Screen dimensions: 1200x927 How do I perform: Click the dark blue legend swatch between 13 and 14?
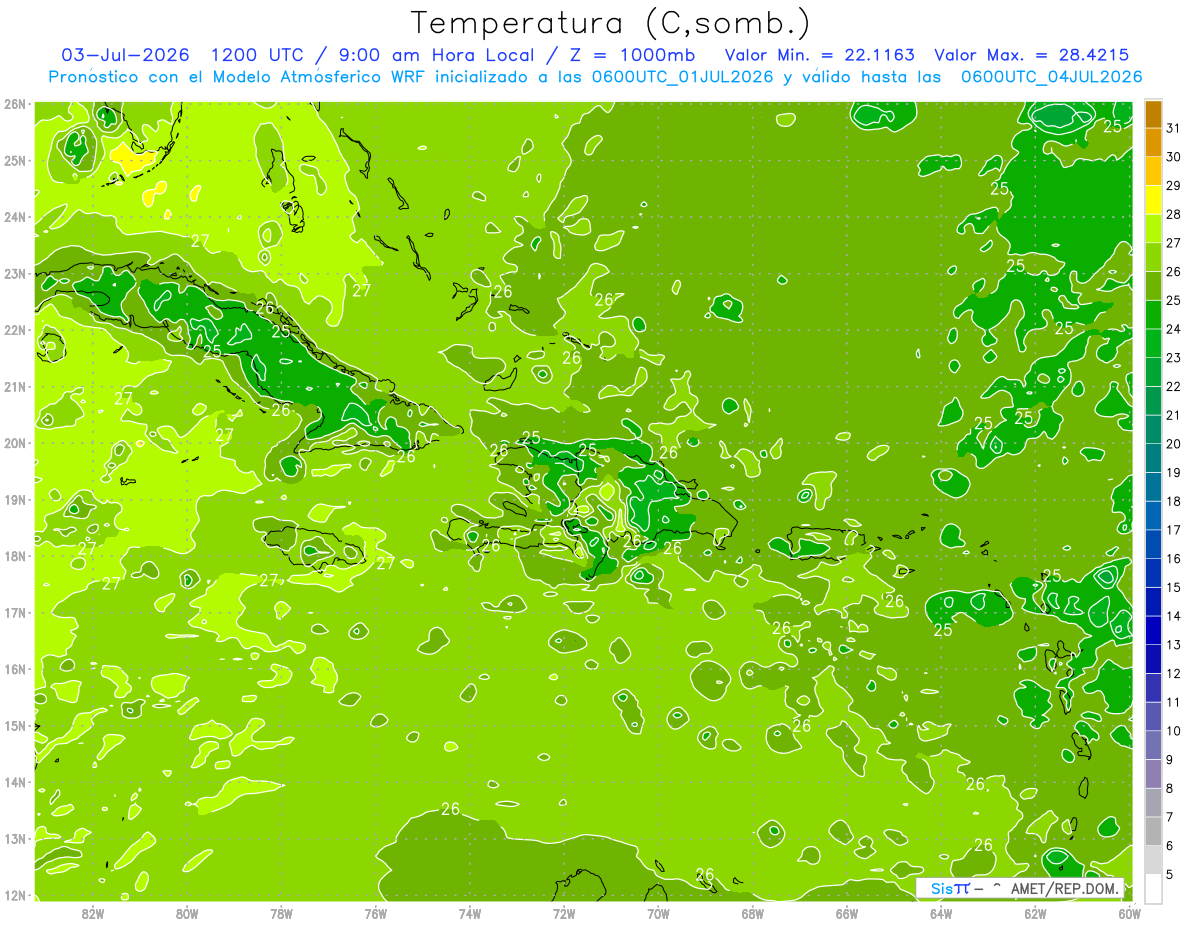pos(1153,630)
